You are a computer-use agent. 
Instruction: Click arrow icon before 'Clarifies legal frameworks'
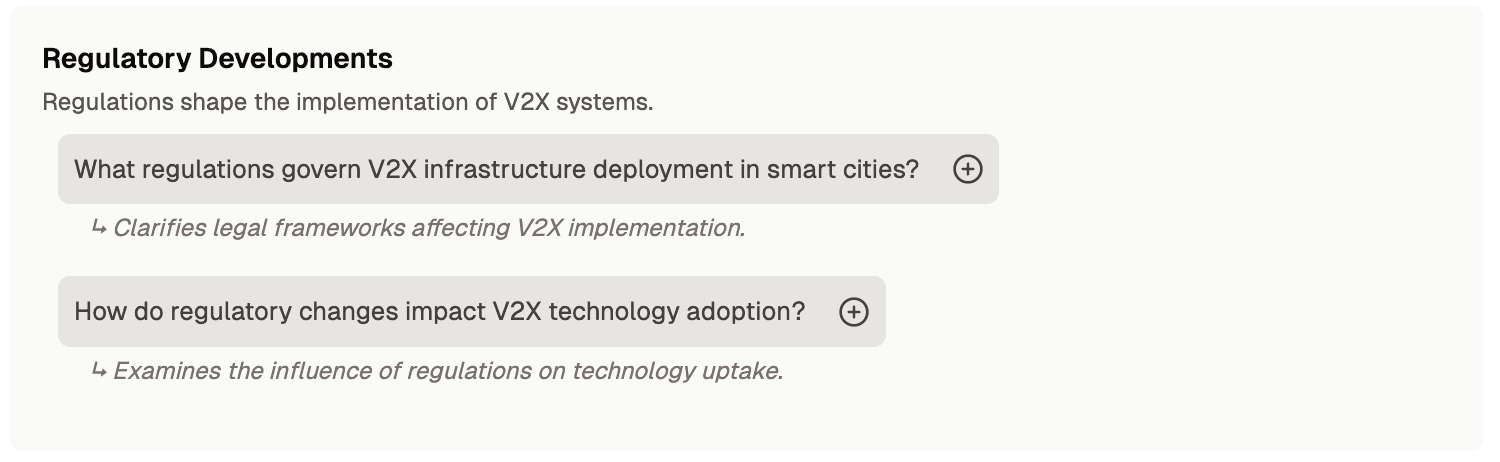pyautogui.click(x=99, y=227)
